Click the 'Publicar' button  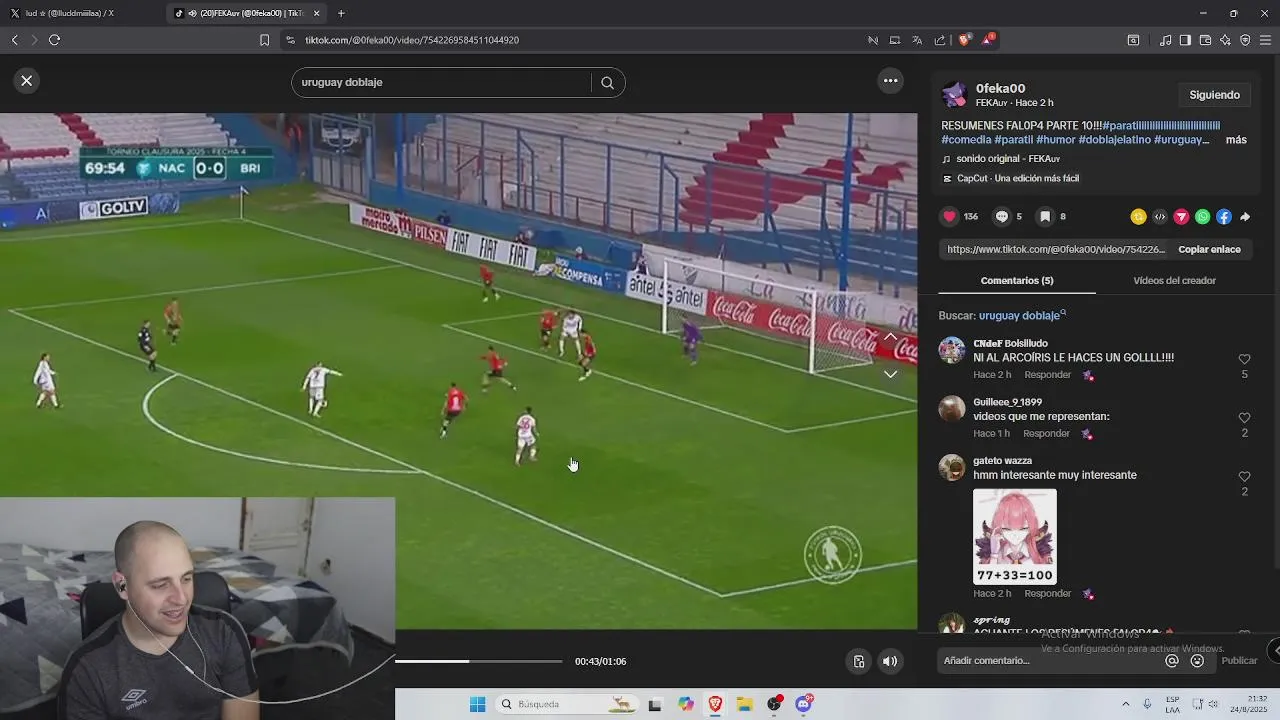click(x=1239, y=661)
